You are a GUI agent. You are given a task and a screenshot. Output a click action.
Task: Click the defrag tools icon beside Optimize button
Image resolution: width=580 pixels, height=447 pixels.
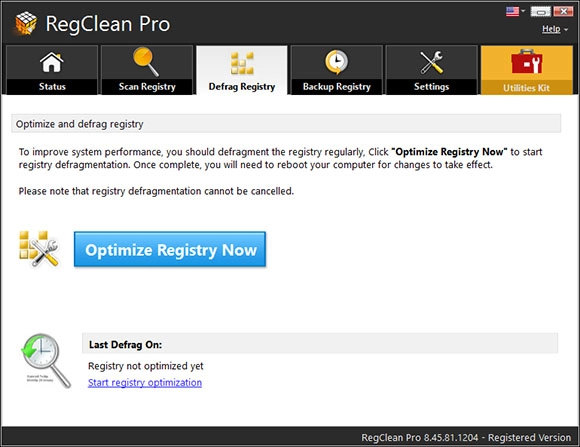click(x=39, y=249)
